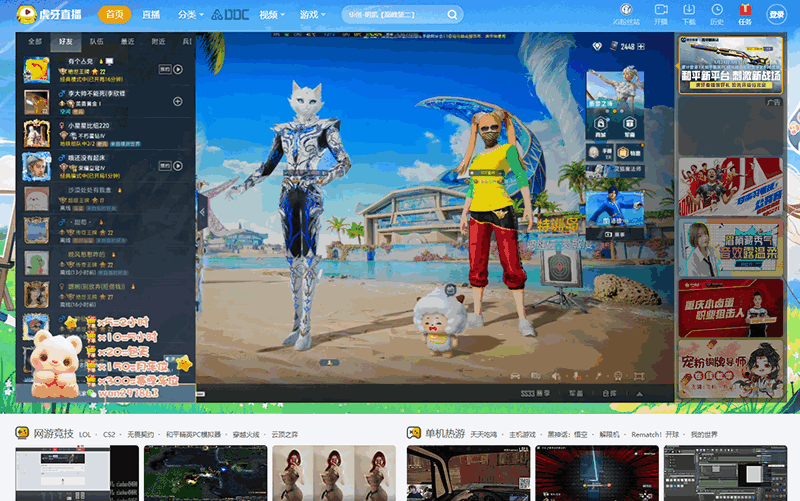Select the 附近 nearby tab
Screen dimensions: 800x501
[158, 41]
